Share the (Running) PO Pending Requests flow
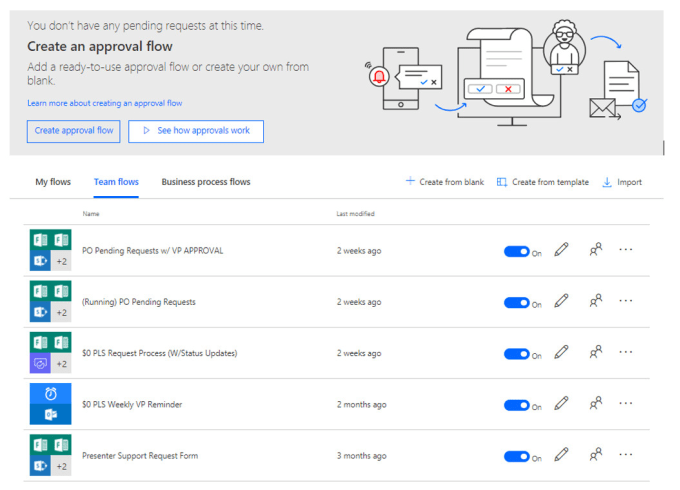The height and width of the screenshot is (490, 680). (x=596, y=301)
